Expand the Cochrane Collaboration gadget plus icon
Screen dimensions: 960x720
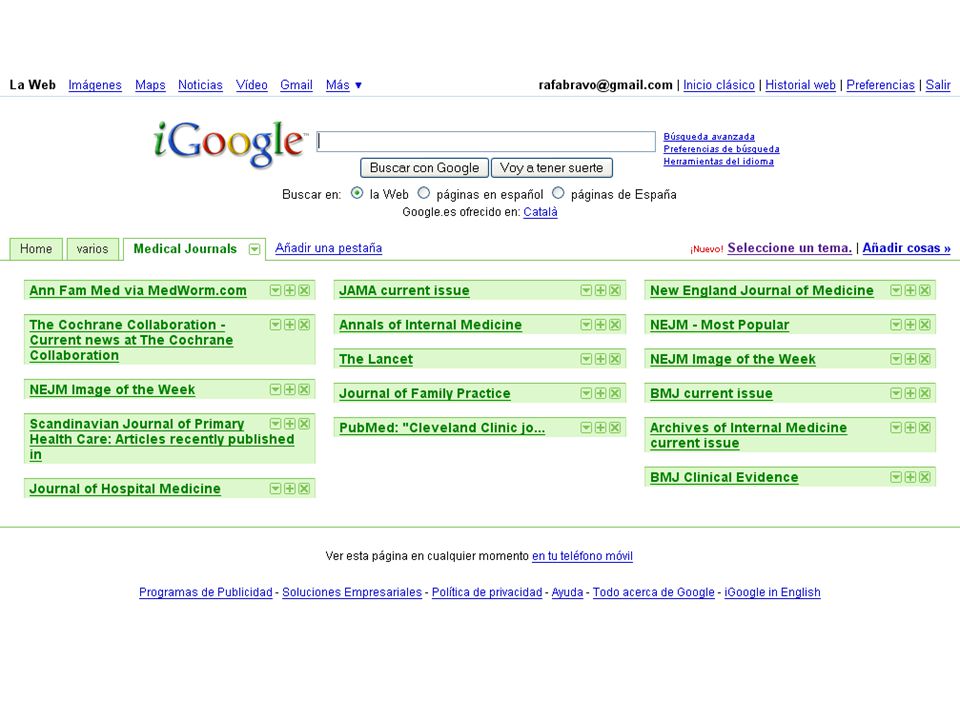coord(290,324)
